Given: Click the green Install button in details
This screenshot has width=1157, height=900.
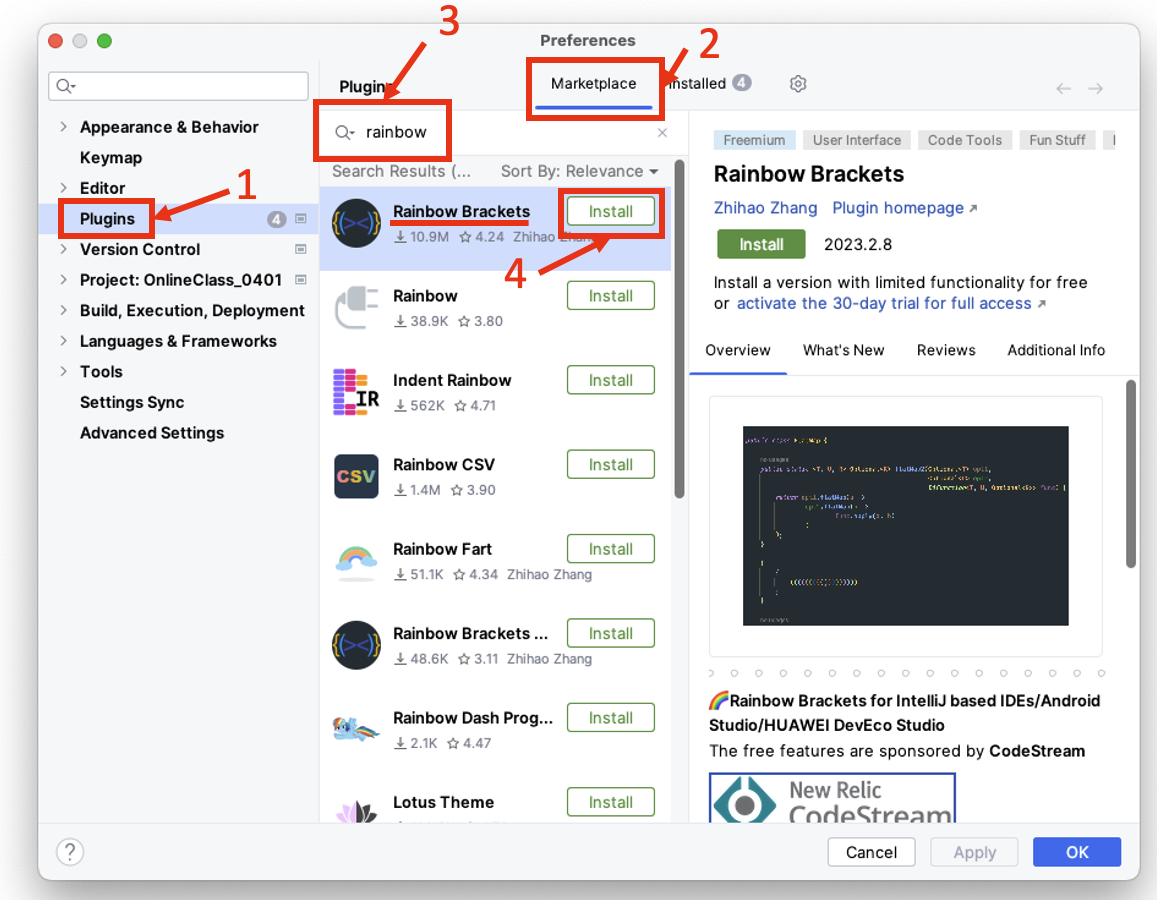Looking at the screenshot, I should pyautogui.click(x=761, y=244).
